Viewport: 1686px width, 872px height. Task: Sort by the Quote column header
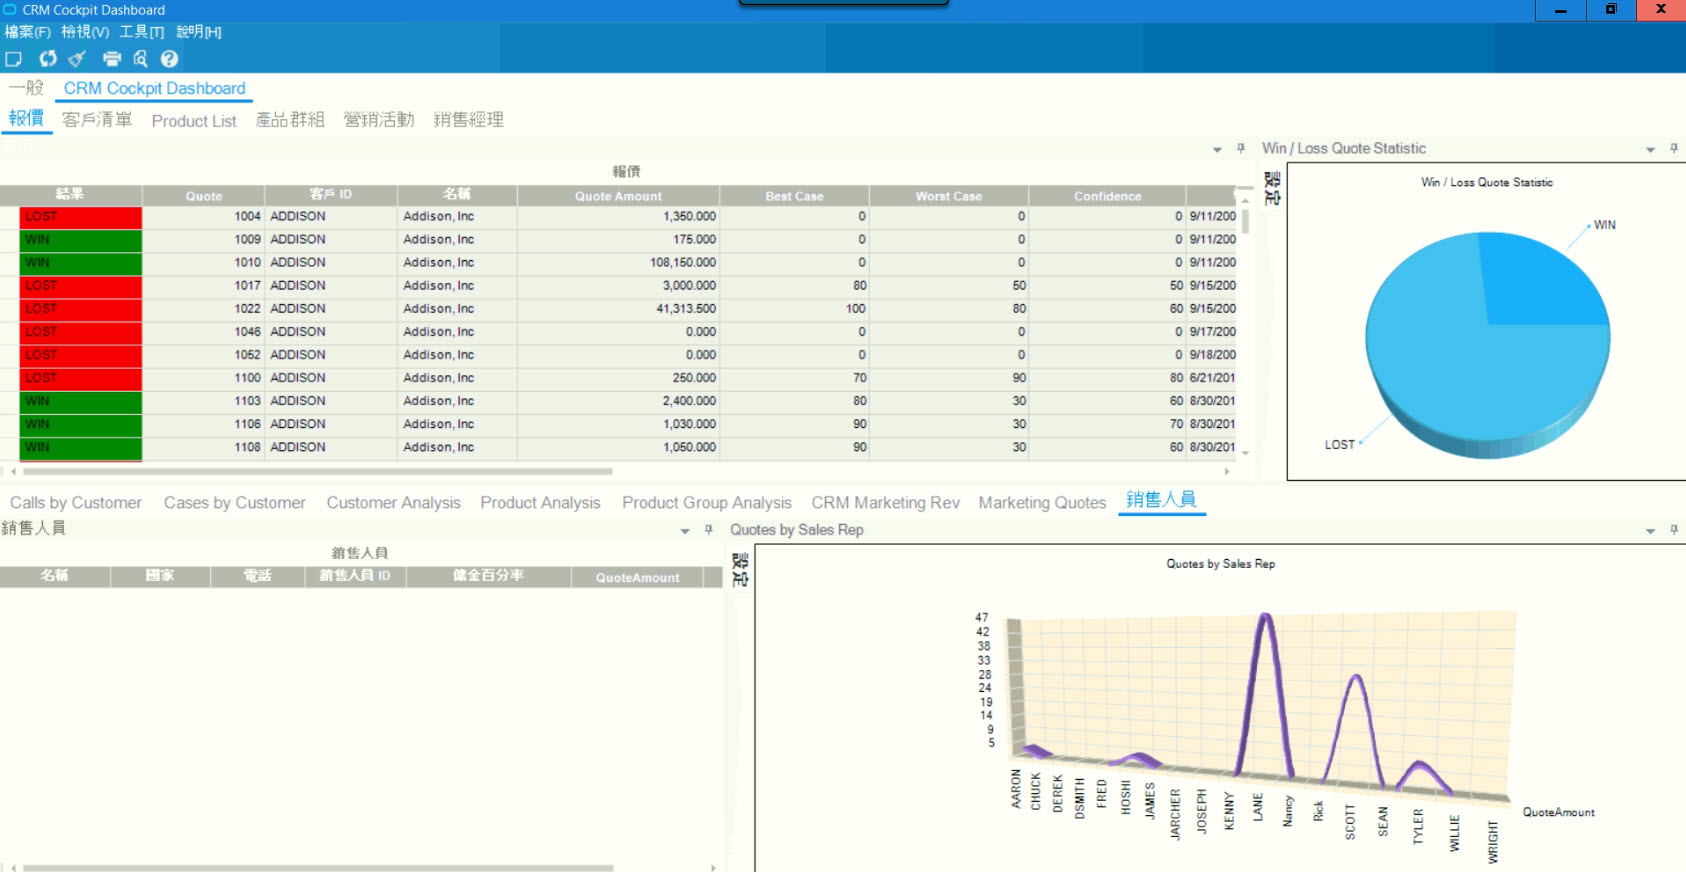(x=204, y=196)
